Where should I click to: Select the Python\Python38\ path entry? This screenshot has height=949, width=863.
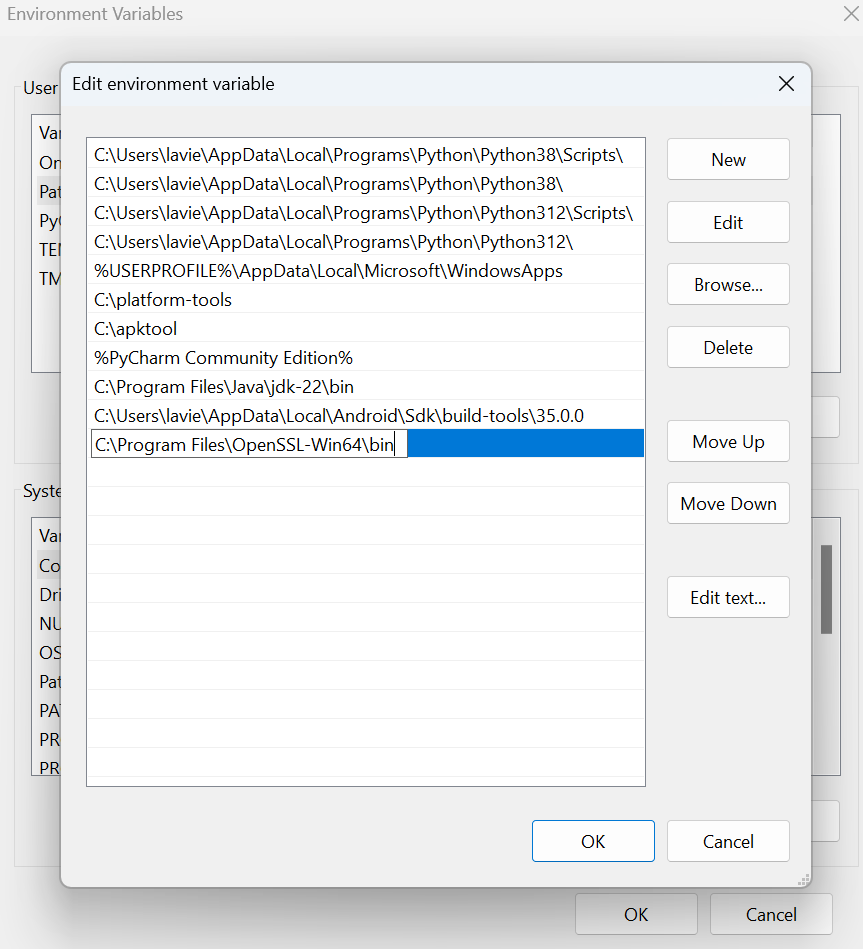[366, 184]
